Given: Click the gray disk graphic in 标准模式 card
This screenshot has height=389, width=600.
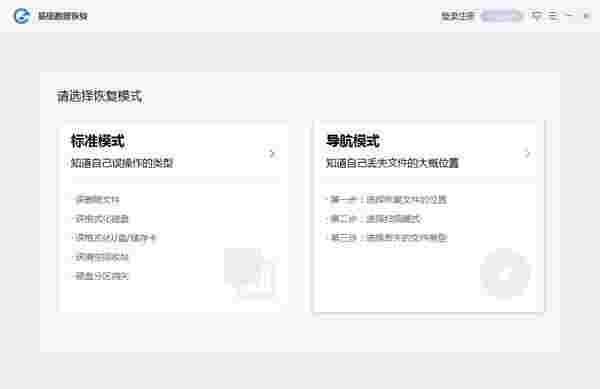Looking at the screenshot, I should coord(251,273).
